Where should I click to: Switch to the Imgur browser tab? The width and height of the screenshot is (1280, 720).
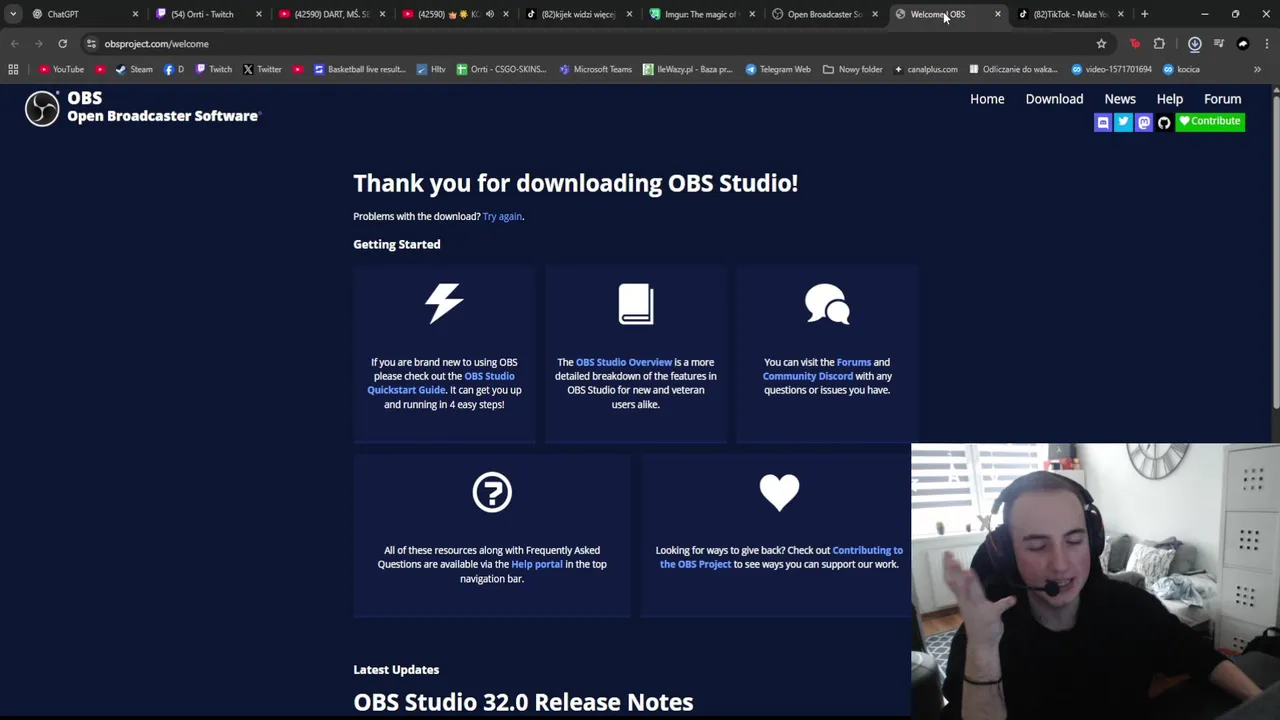(x=700, y=14)
